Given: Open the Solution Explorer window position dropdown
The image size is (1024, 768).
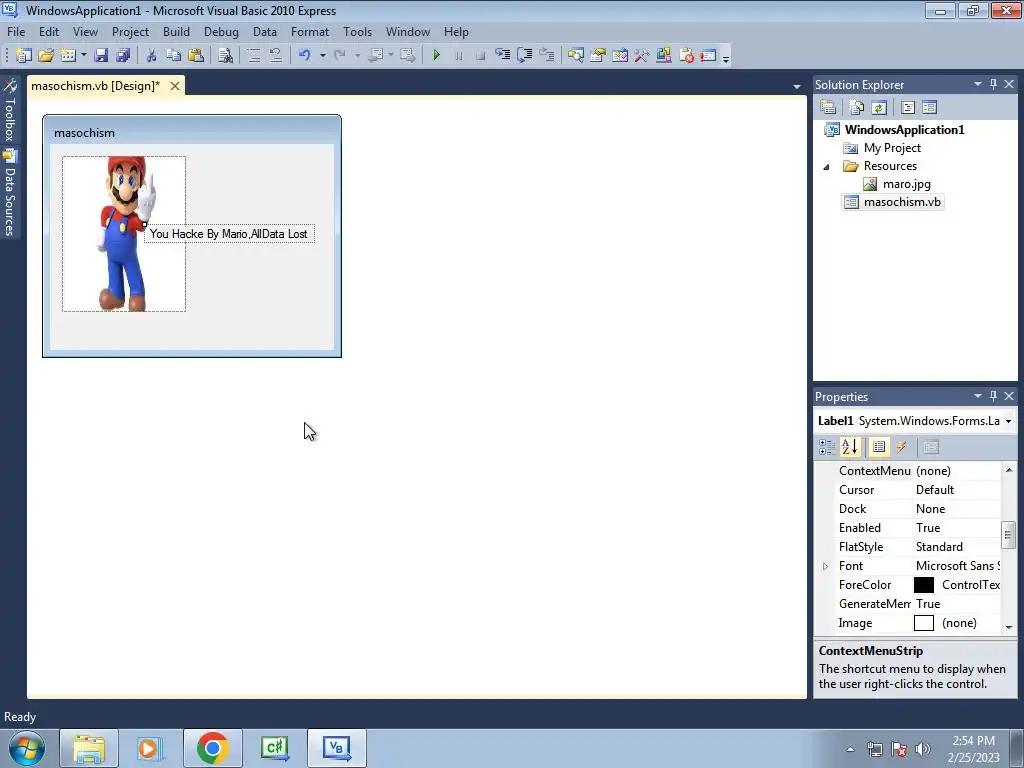Looking at the screenshot, I should pyautogui.click(x=978, y=84).
